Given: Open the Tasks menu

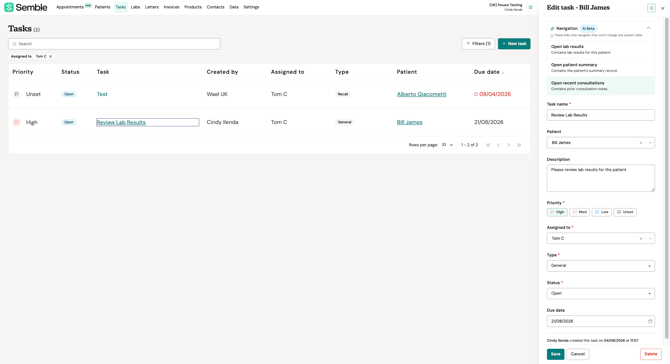Looking at the screenshot, I should click(x=120, y=7).
